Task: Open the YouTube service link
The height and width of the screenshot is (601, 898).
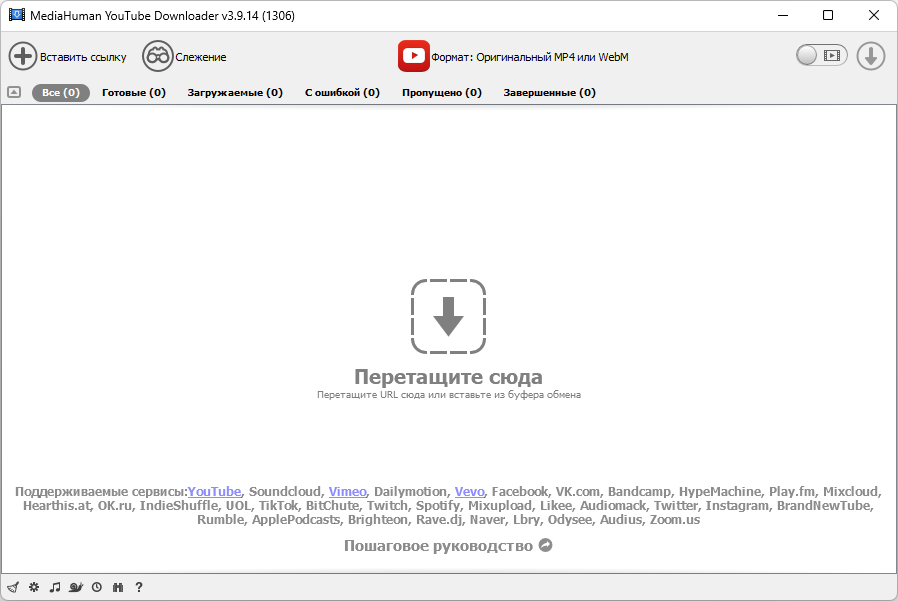Action: tap(214, 492)
